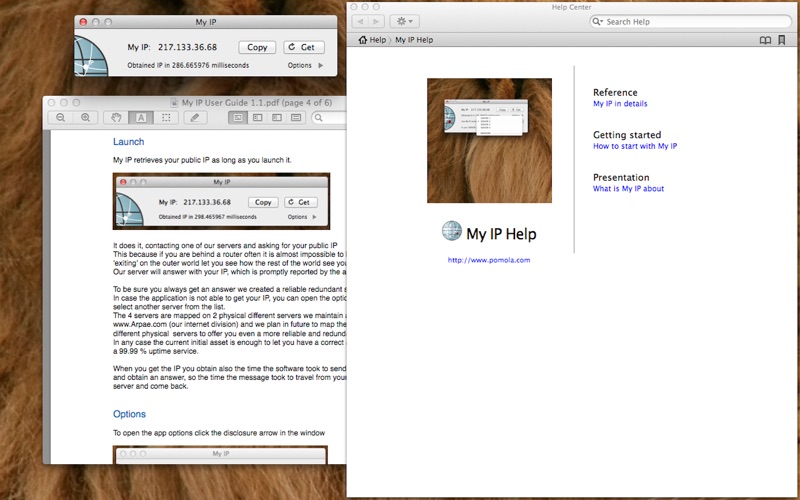The image size is (800, 500).
Task: Switch to contact sheet view in Preview
Action: [296, 118]
